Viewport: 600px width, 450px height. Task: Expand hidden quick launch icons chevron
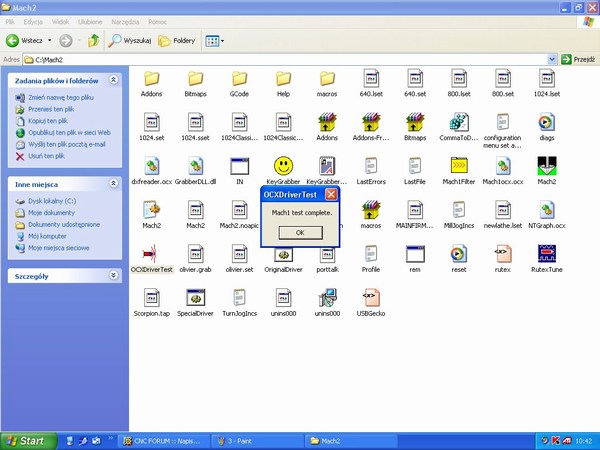[111, 438]
